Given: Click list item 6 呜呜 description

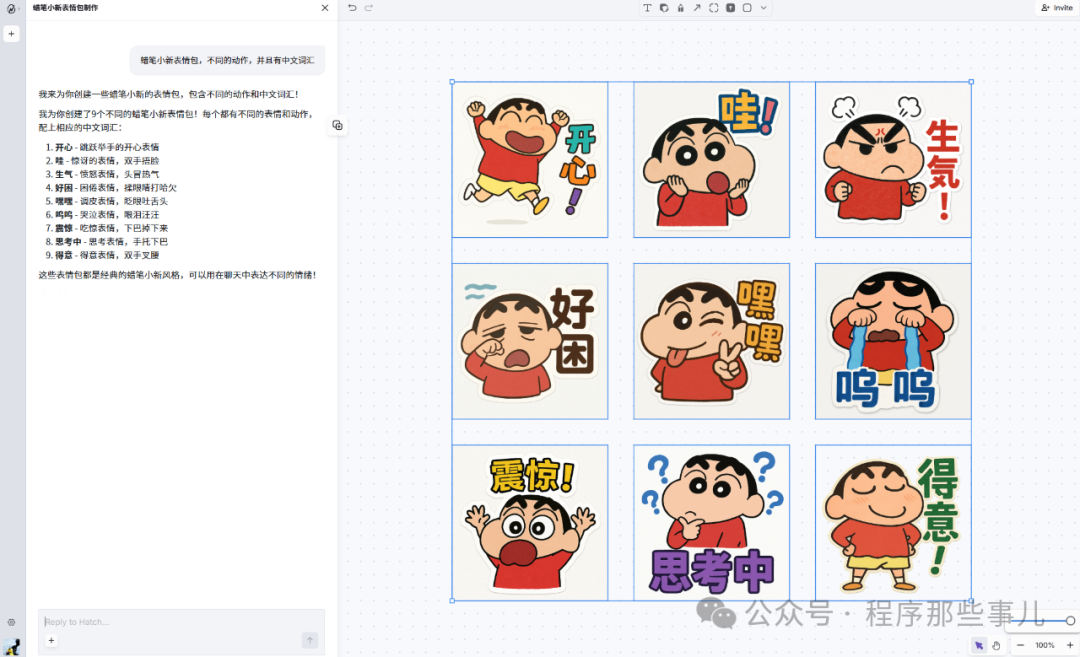Looking at the screenshot, I should click(107, 214).
